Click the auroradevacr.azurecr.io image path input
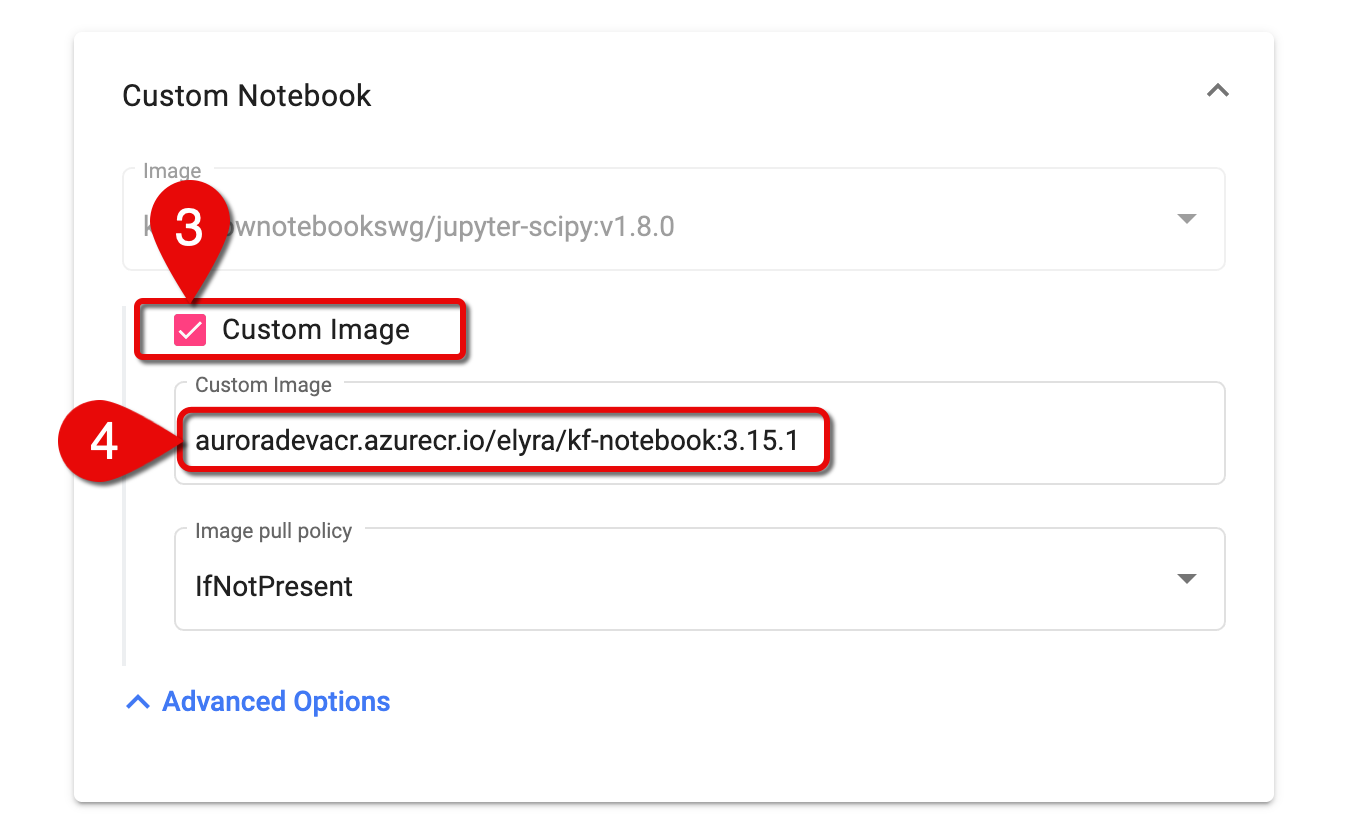 (x=500, y=440)
